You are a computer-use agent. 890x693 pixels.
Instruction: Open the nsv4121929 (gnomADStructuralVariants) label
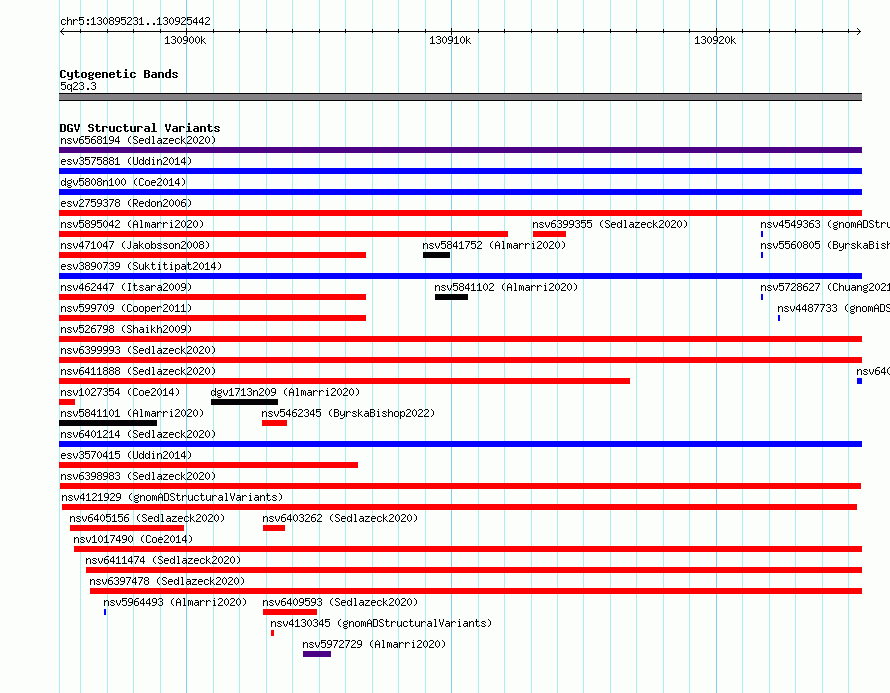(172, 497)
